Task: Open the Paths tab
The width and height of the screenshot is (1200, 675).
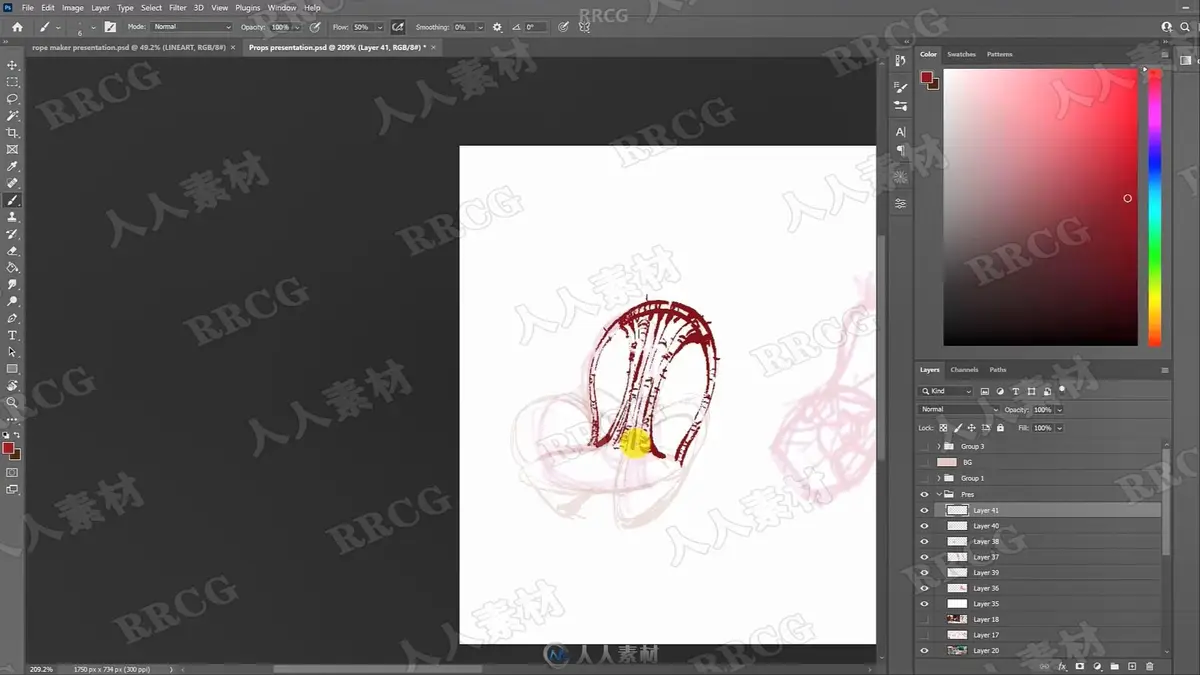Action: pos(998,370)
